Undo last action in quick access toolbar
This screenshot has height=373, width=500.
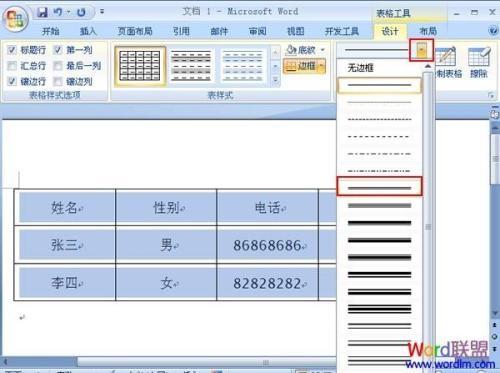(58, 12)
